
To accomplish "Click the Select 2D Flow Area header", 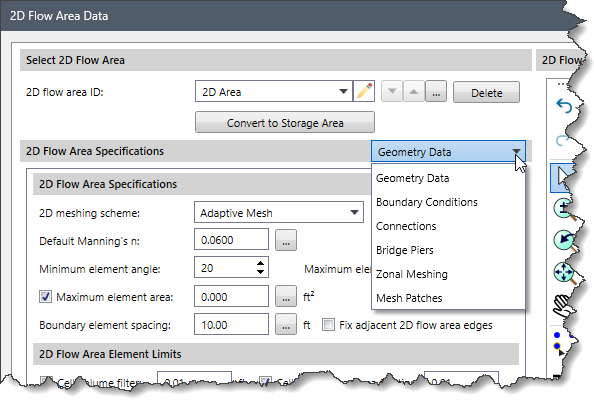I will [276, 60].
